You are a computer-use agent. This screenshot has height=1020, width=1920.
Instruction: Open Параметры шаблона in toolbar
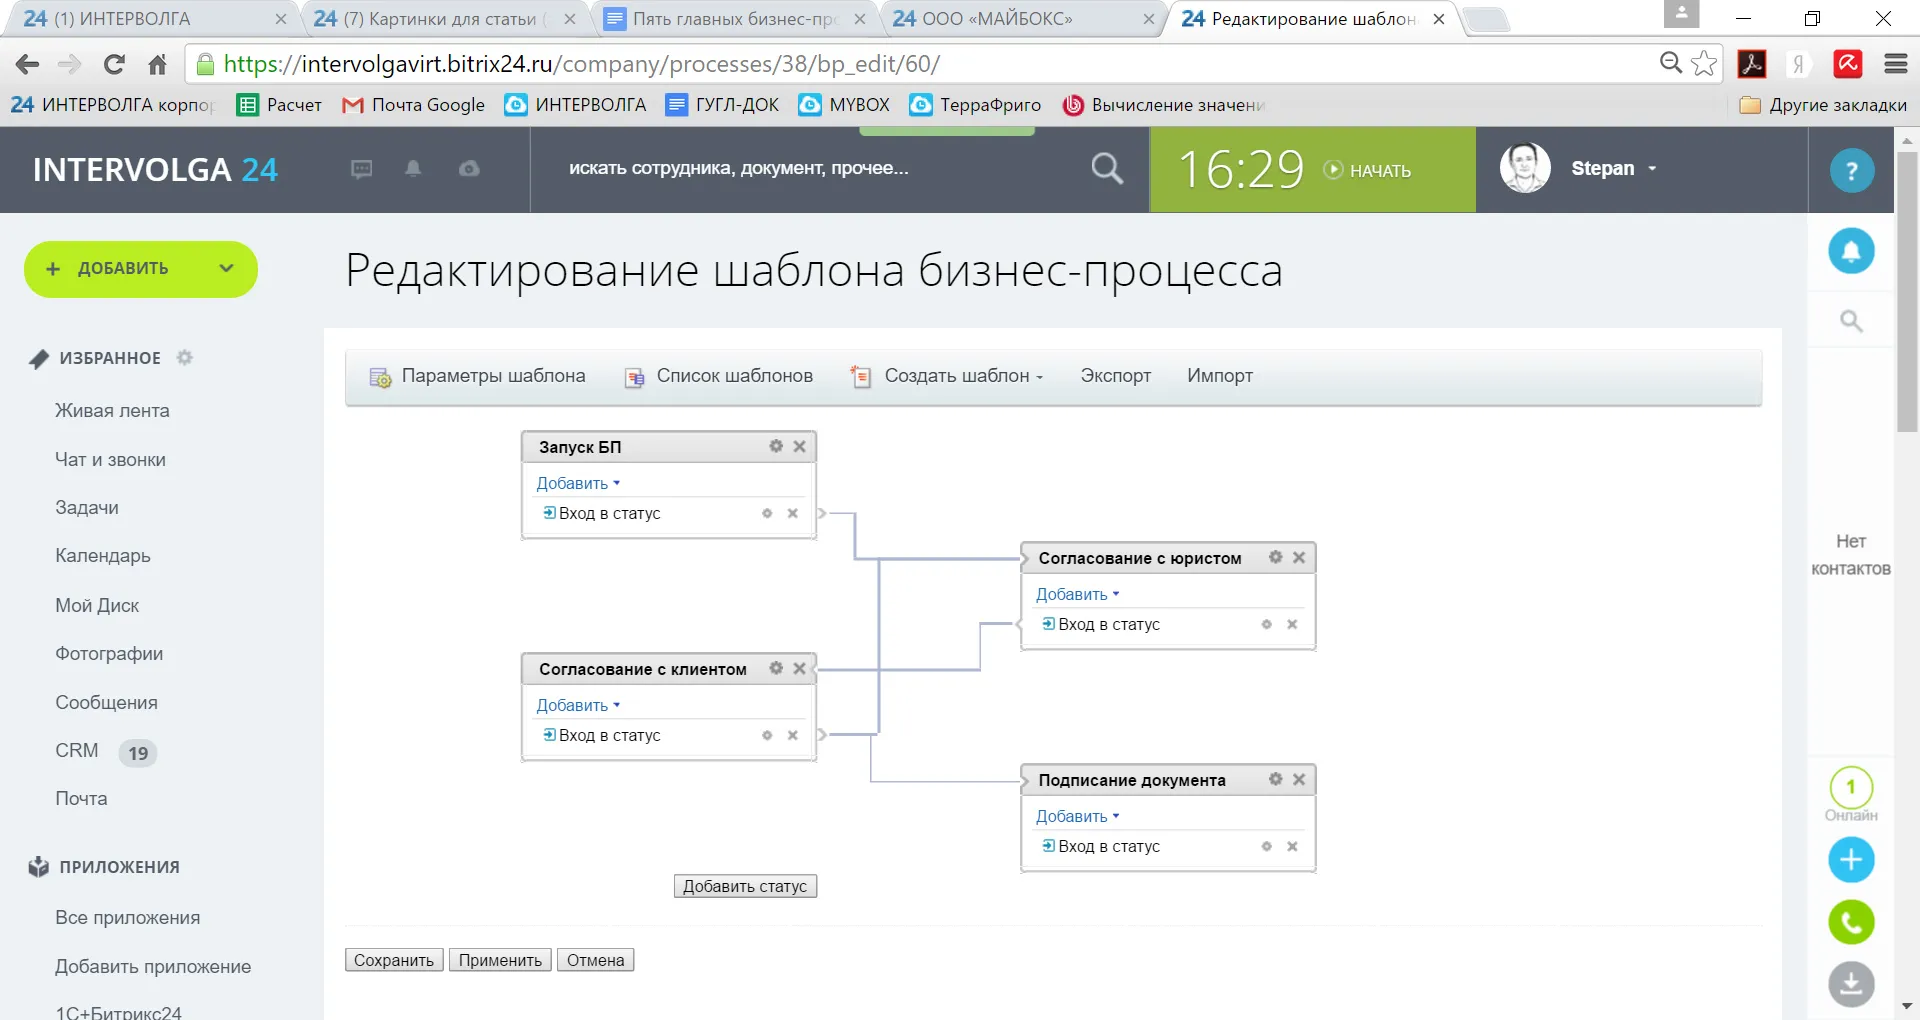(478, 376)
